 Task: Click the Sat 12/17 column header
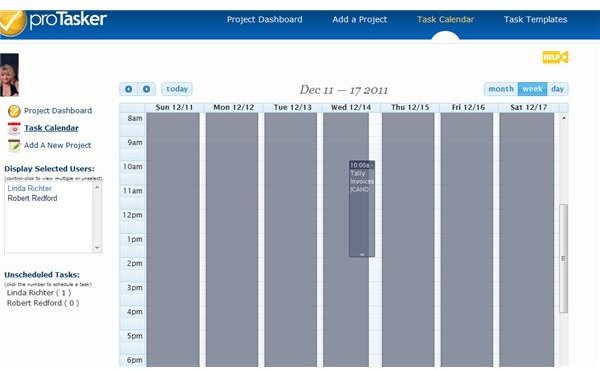coord(529,108)
